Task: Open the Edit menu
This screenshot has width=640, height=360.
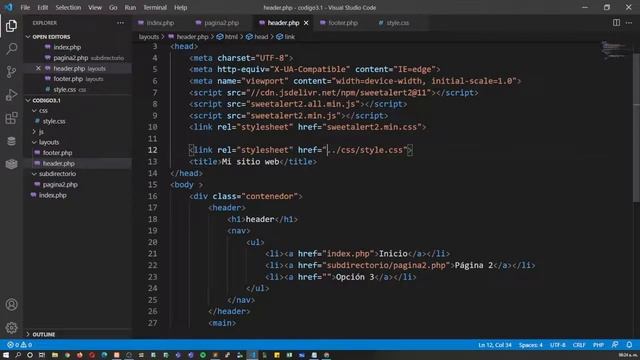Action: tap(42, 7)
